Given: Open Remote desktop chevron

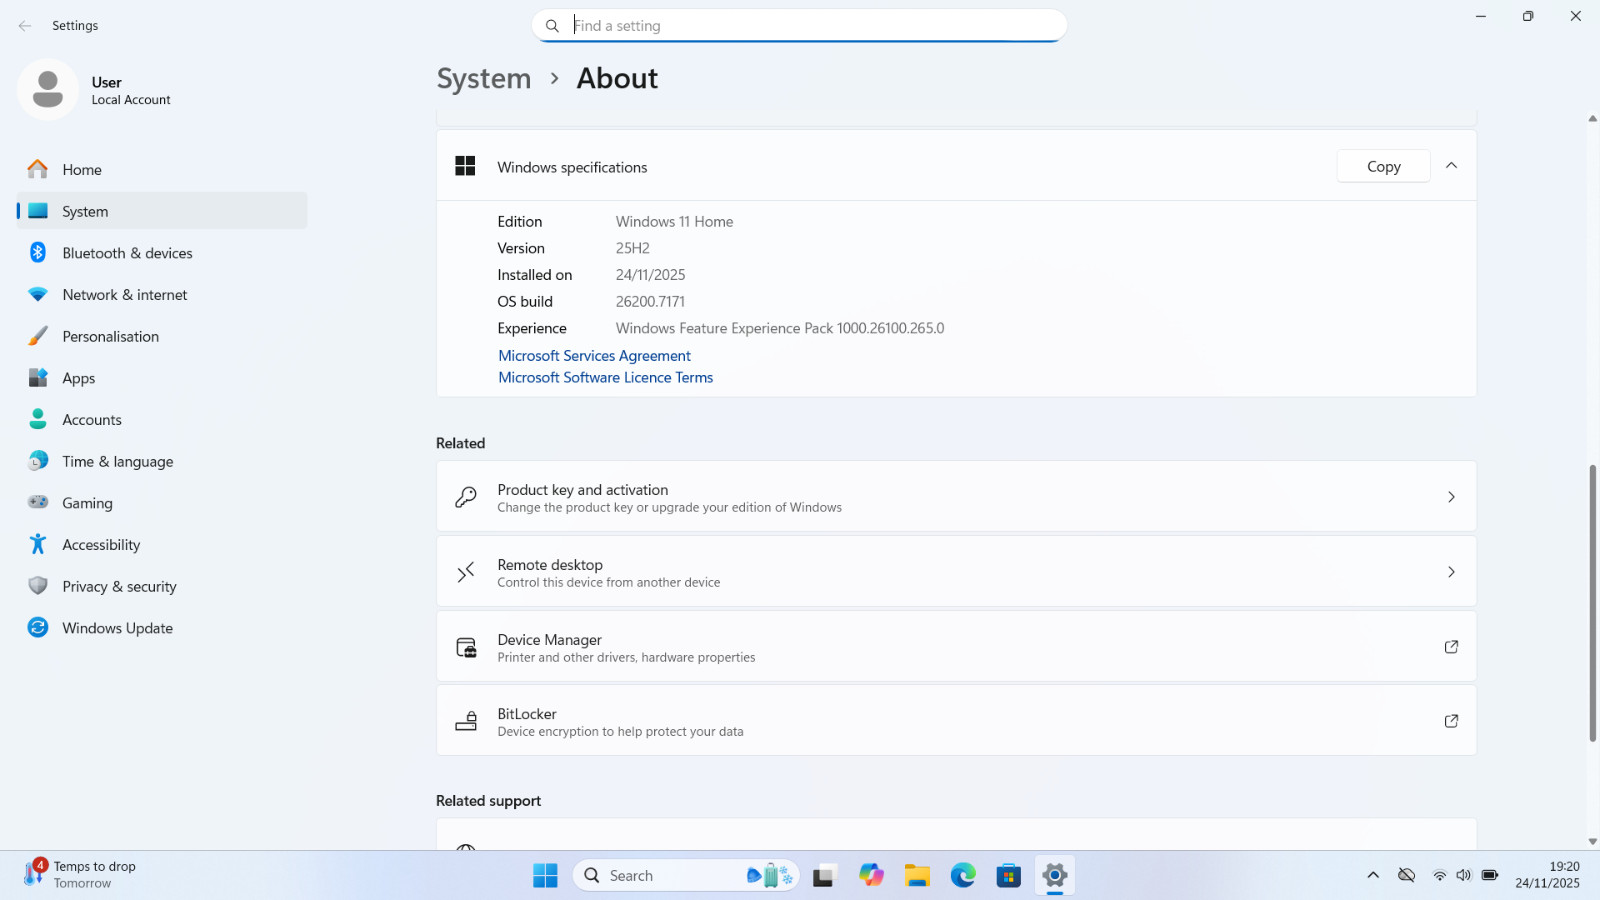Looking at the screenshot, I should [1451, 572].
